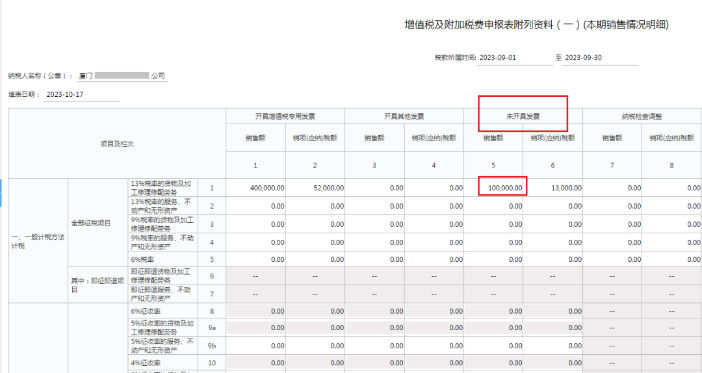The width and height of the screenshot is (702, 373).
Task: Click column 5 sales cell in row 3
Action: 493,224
